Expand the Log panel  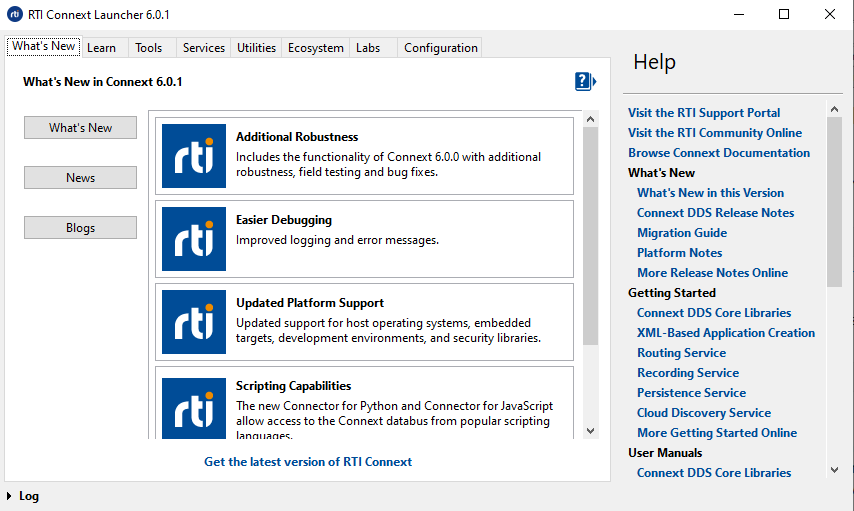coord(10,496)
